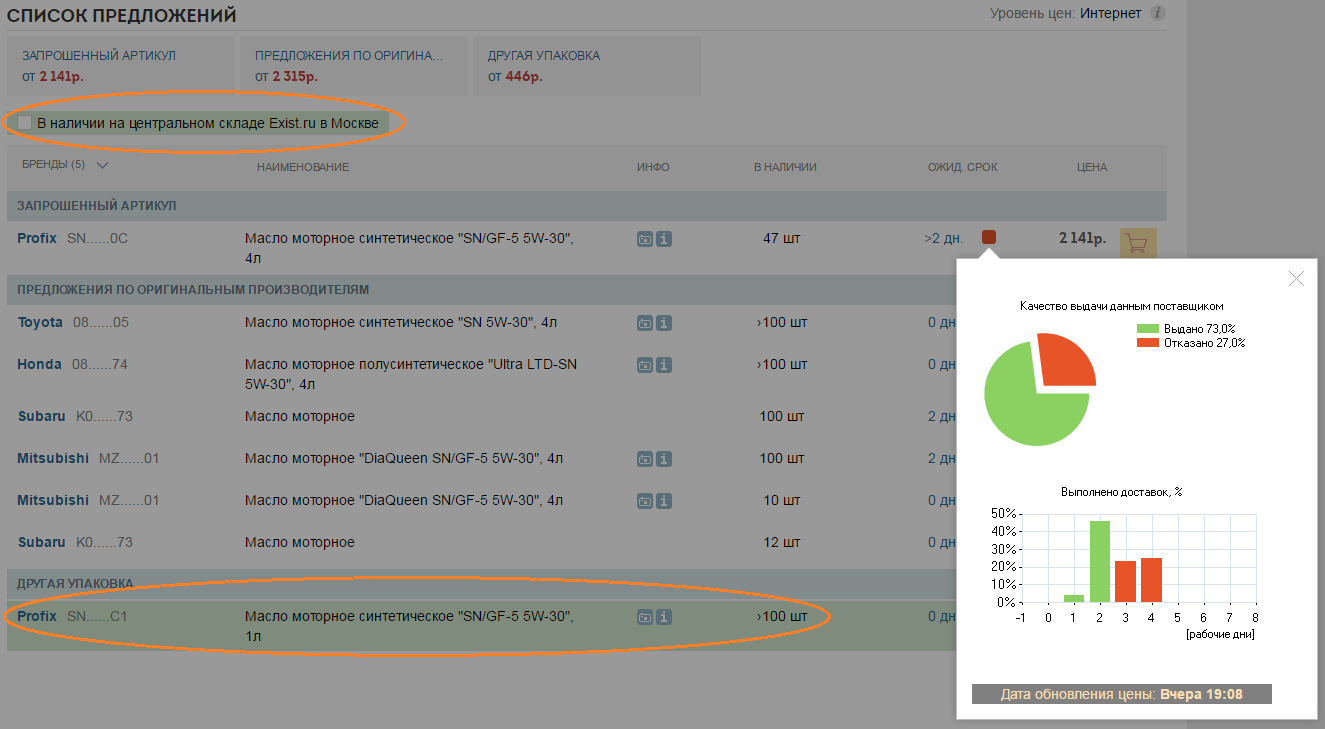Open Profix brand link in 1л row
This screenshot has height=729, width=1325.
(37, 617)
